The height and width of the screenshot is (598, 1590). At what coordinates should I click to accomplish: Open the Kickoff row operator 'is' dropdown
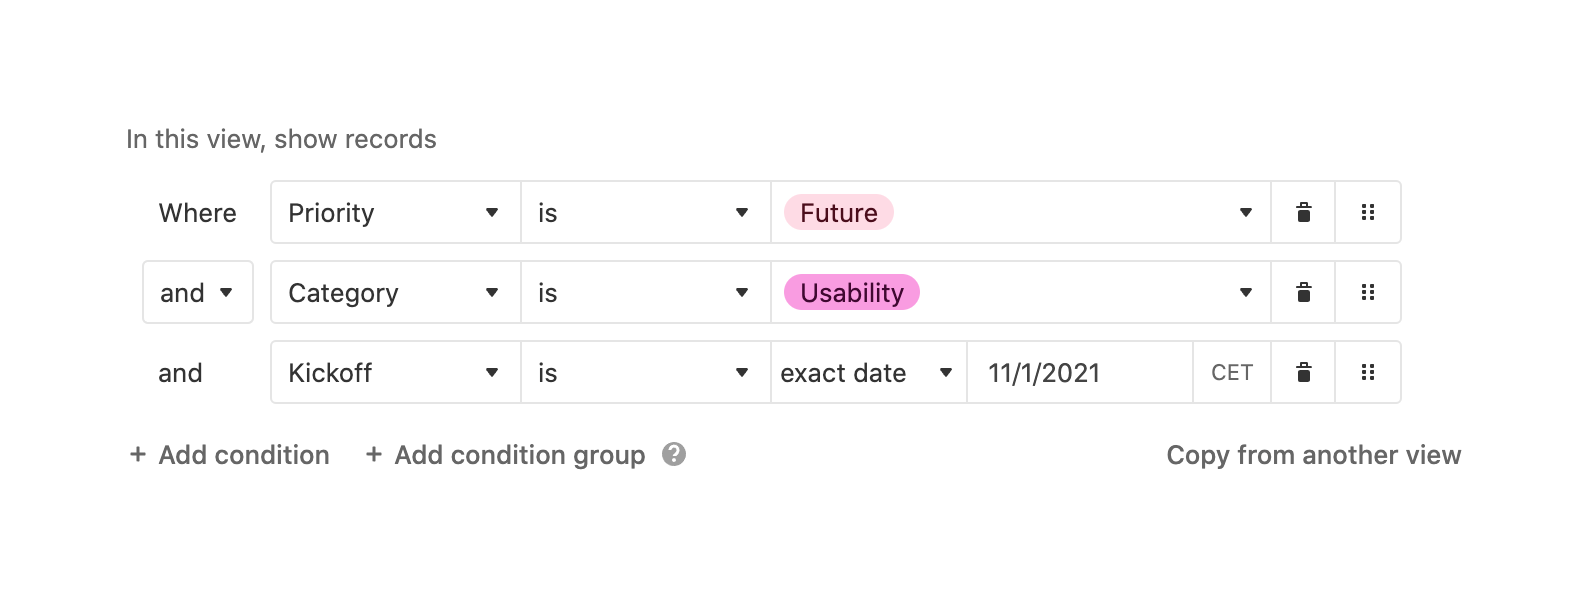(x=645, y=372)
